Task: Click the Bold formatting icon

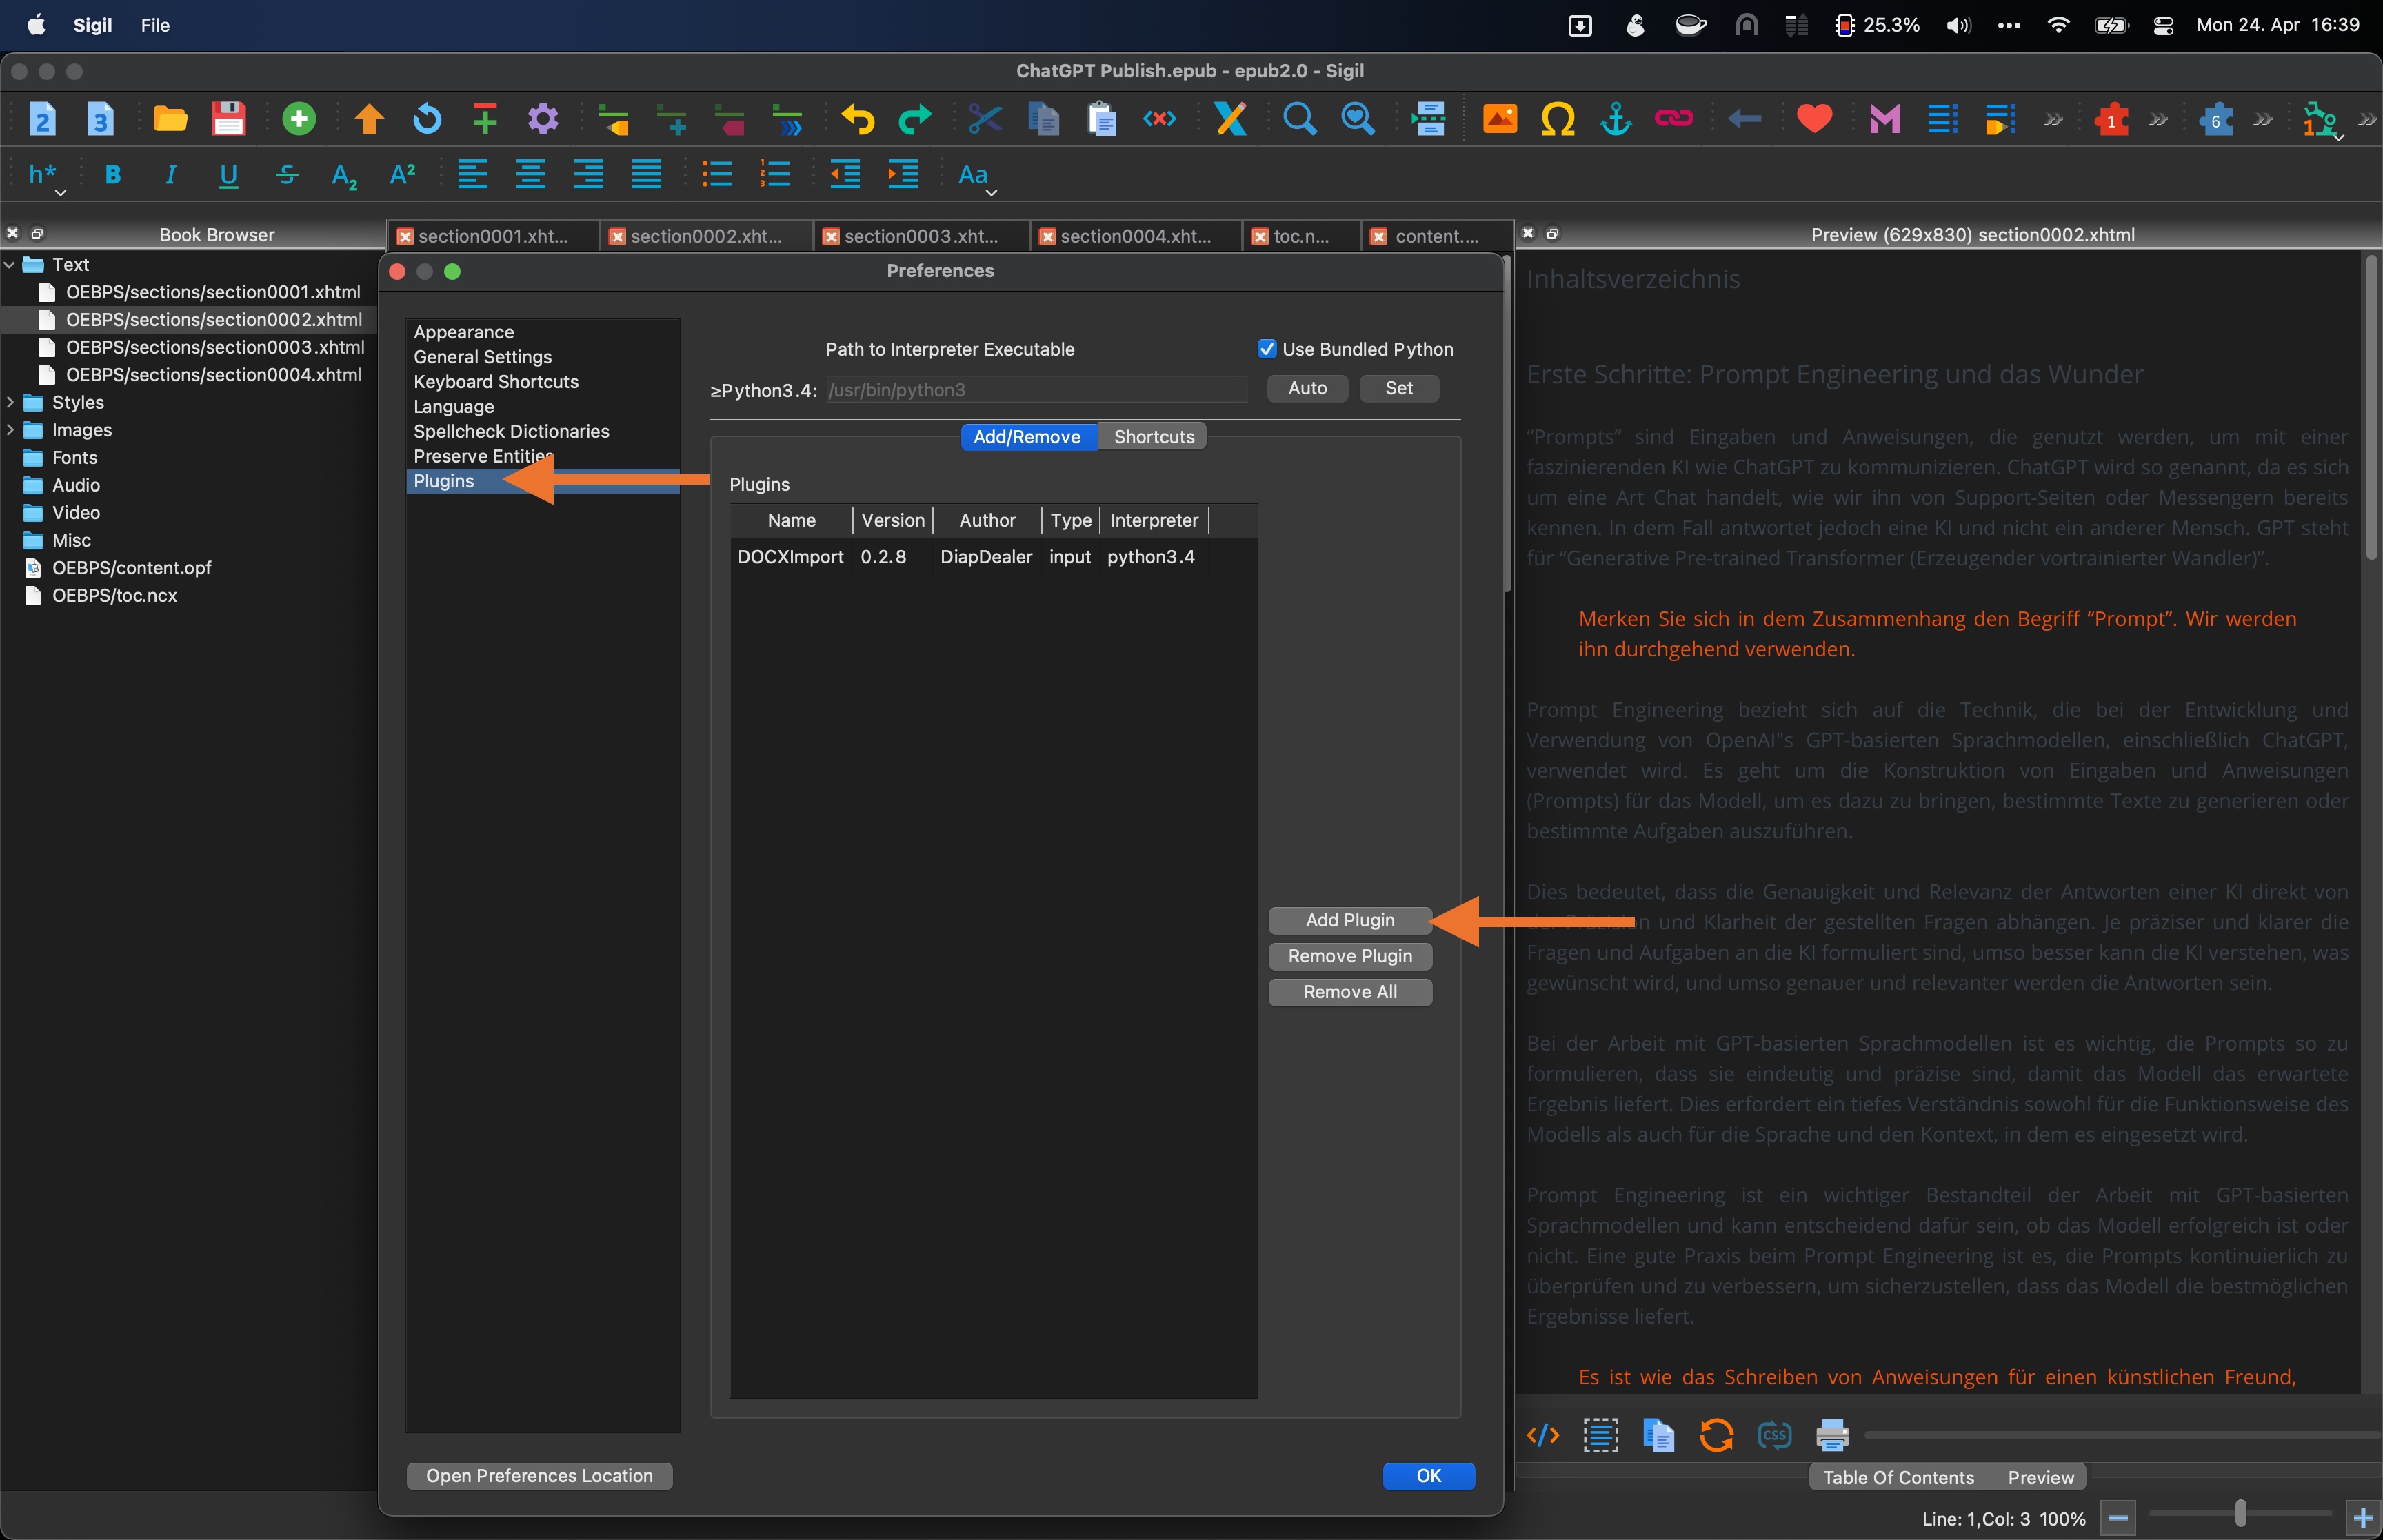Action: (x=113, y=175)
